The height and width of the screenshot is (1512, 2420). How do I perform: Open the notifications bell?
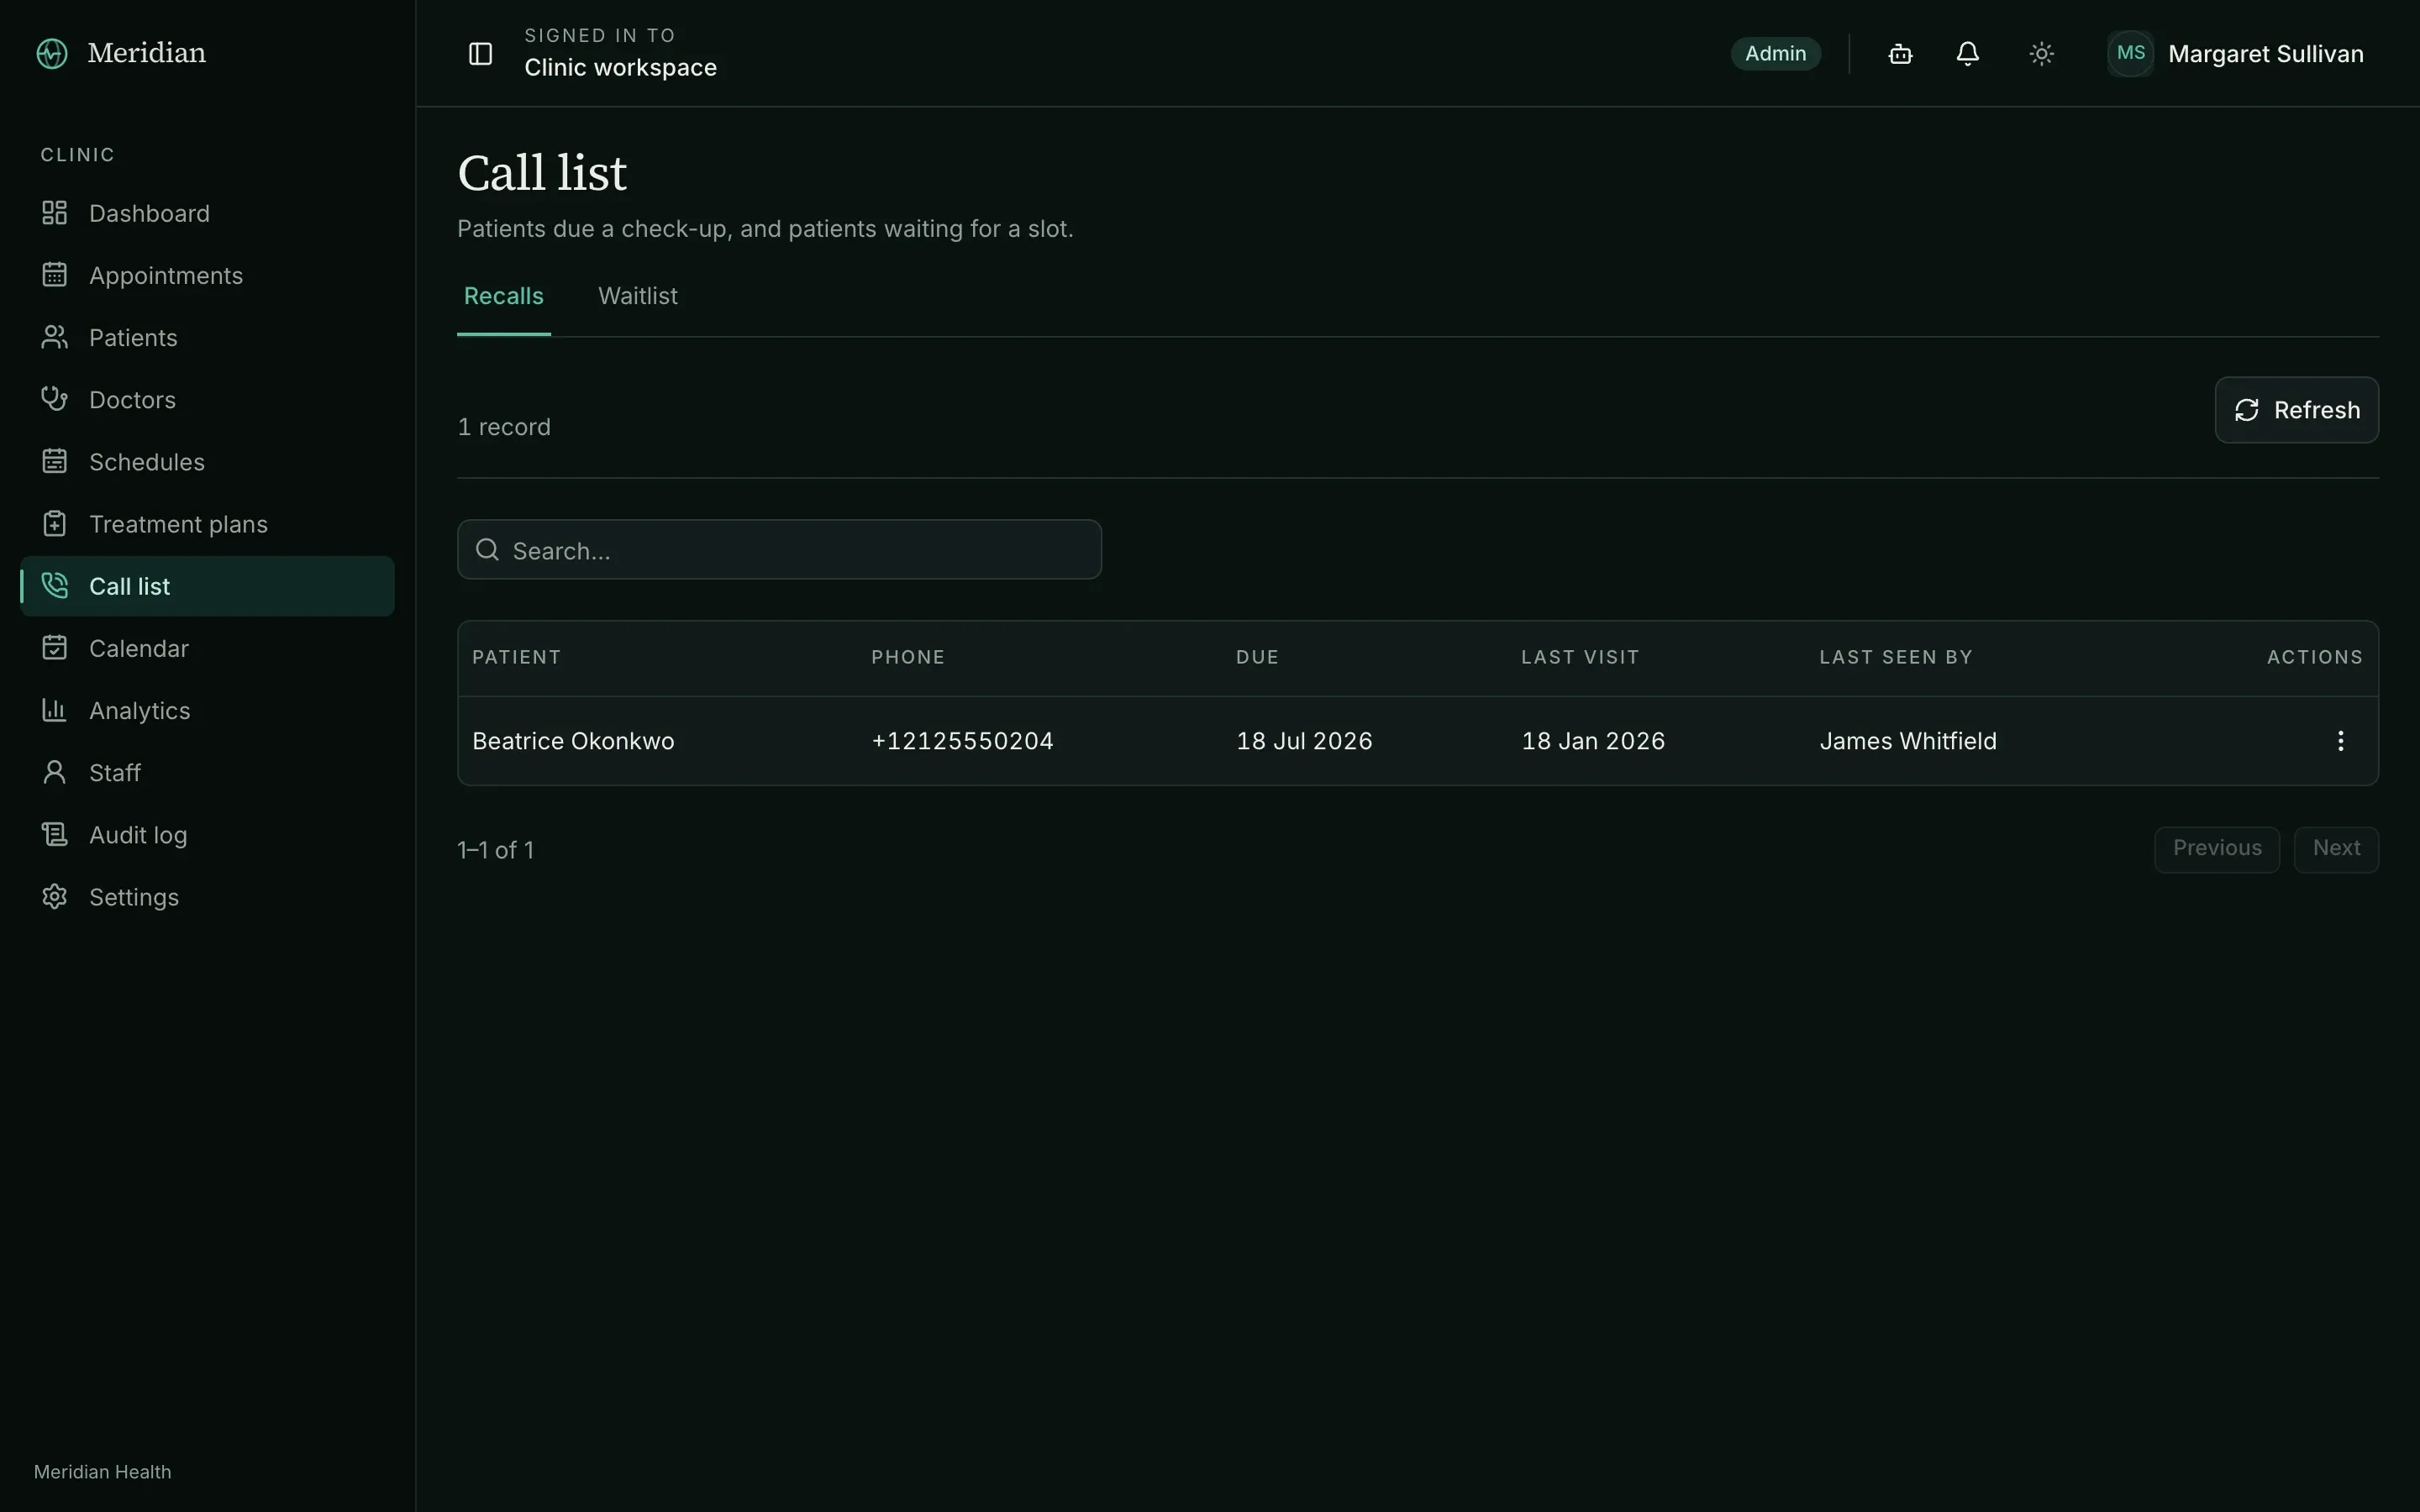coord(1967,54)
